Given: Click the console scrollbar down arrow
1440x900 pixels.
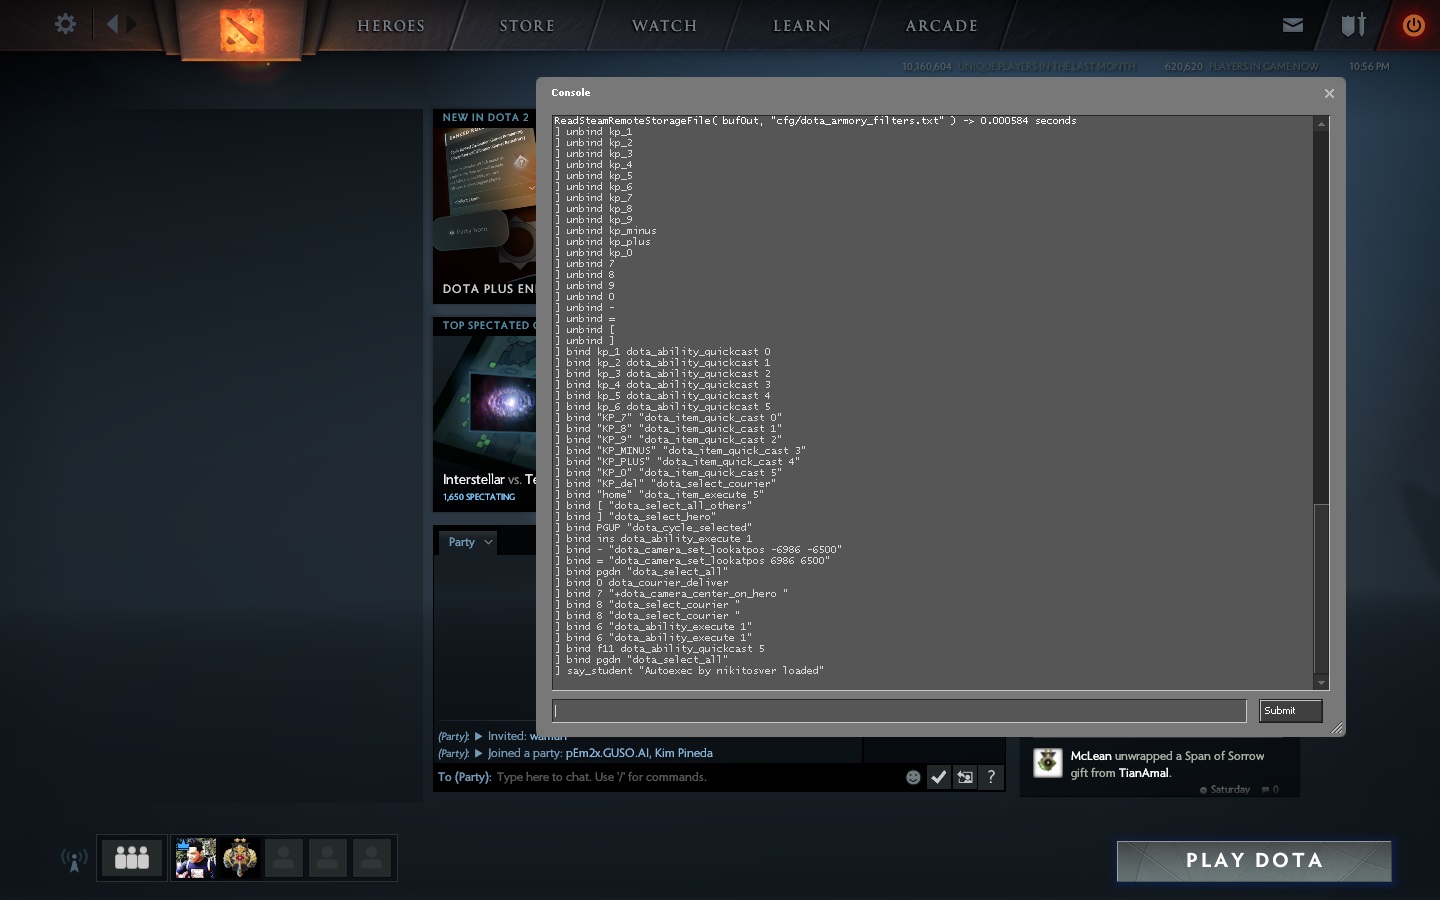Looking at the screenshot, I should [1321, 683].
